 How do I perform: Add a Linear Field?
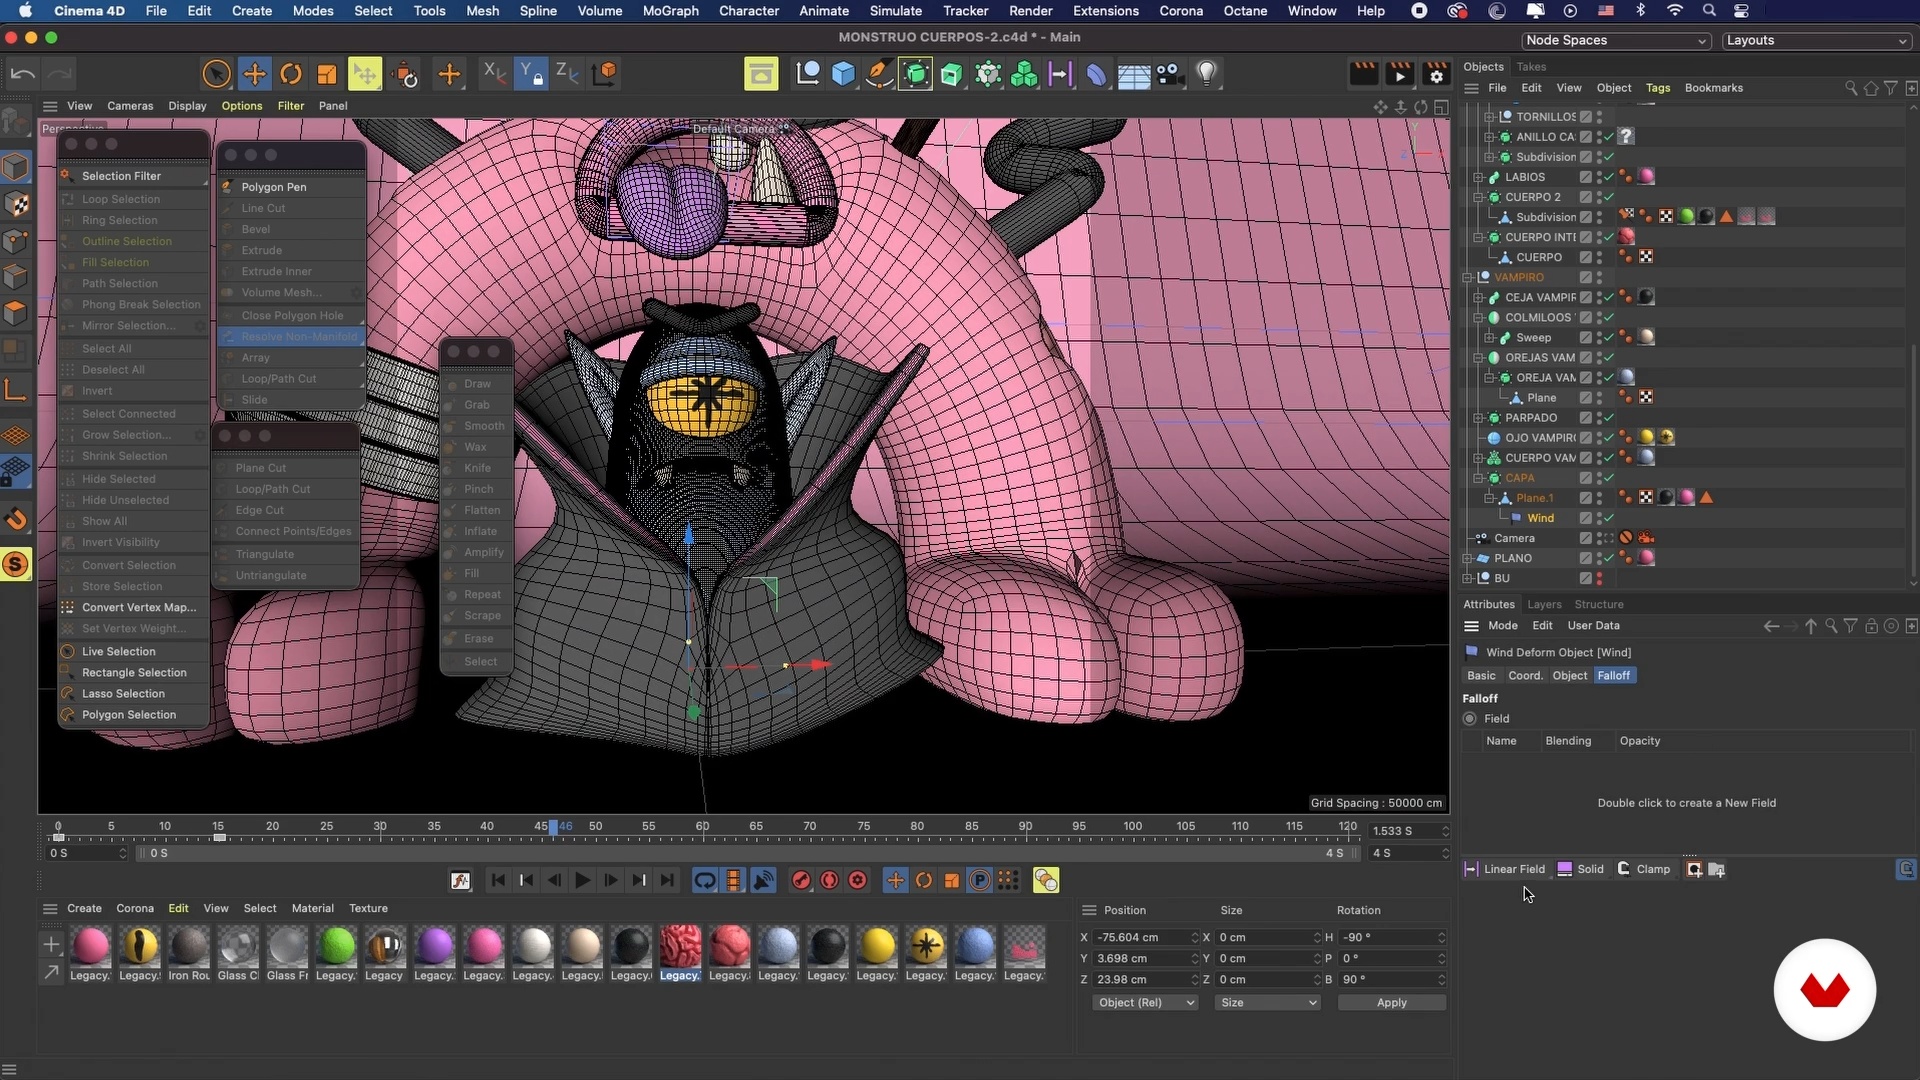tap(1505, 869)
